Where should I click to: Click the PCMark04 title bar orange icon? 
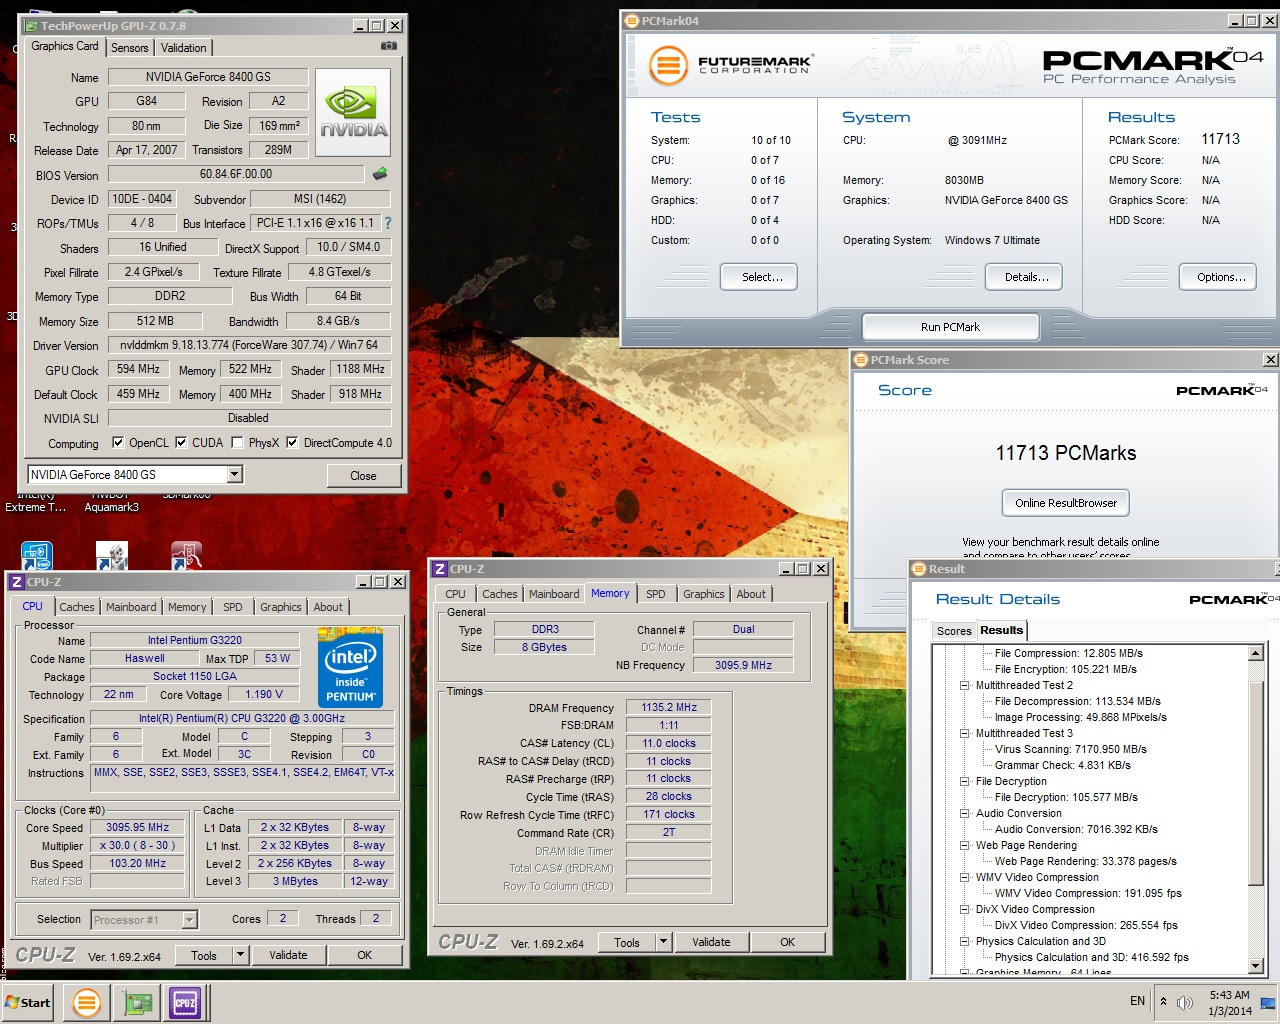click(632, 20)
